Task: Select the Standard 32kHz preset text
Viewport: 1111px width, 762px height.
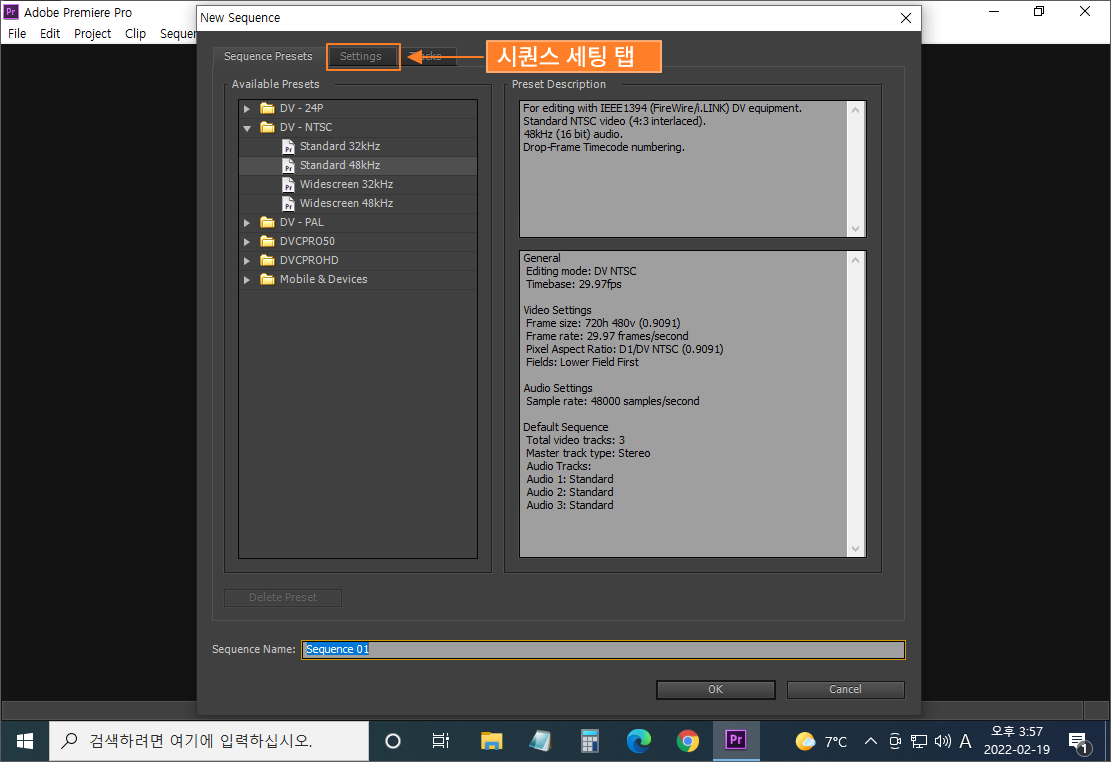Action: tap(339, 146)
